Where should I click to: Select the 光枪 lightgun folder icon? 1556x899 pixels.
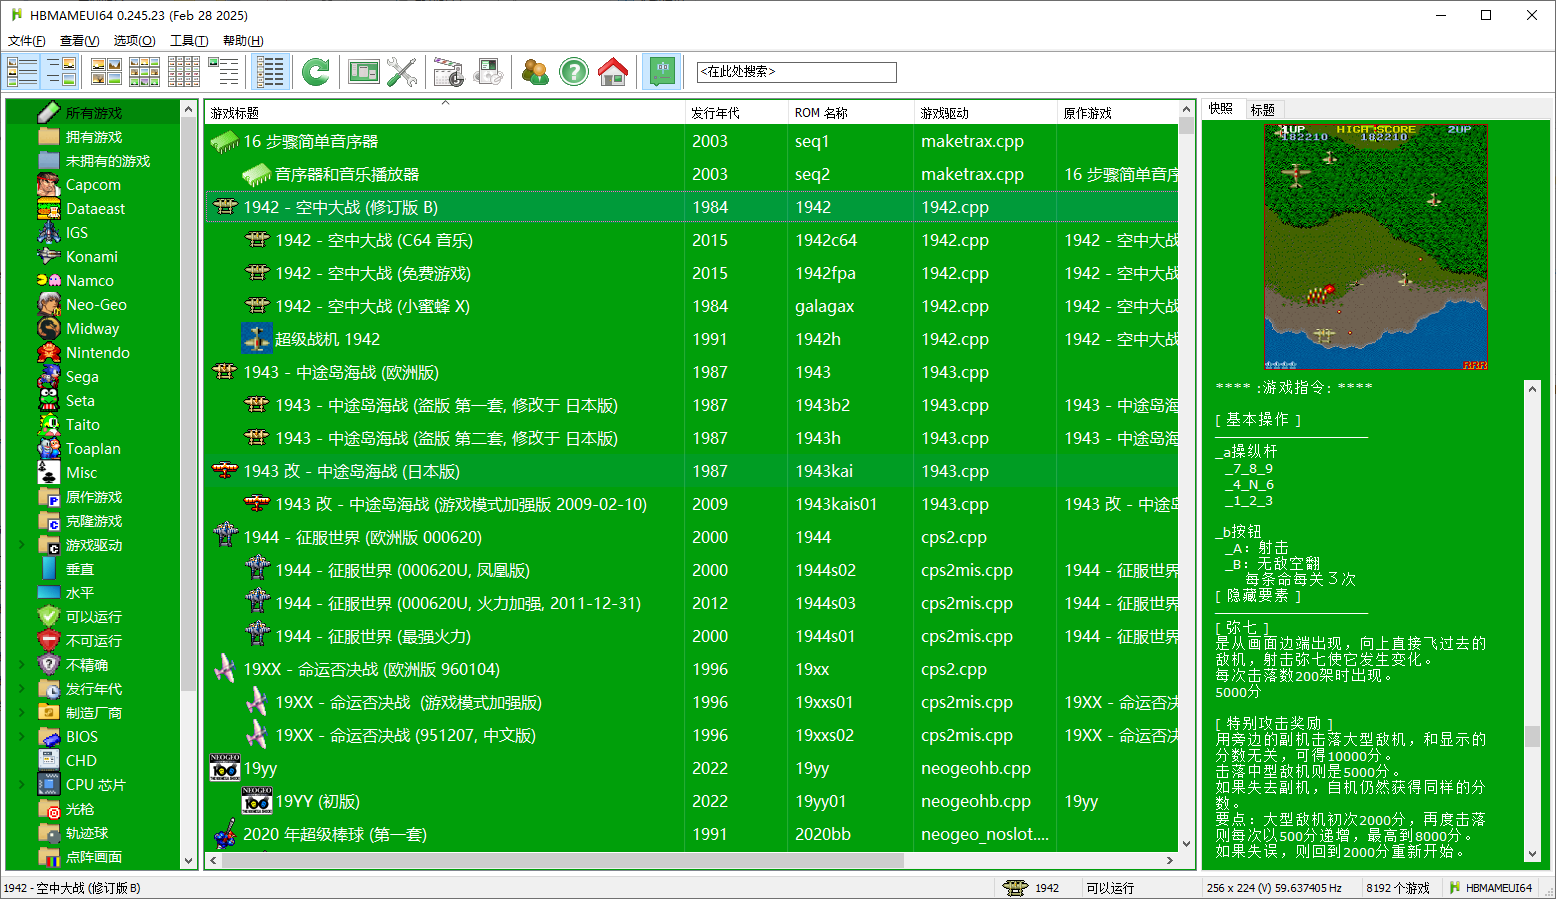pyautogui.click(x=49, y=809)
